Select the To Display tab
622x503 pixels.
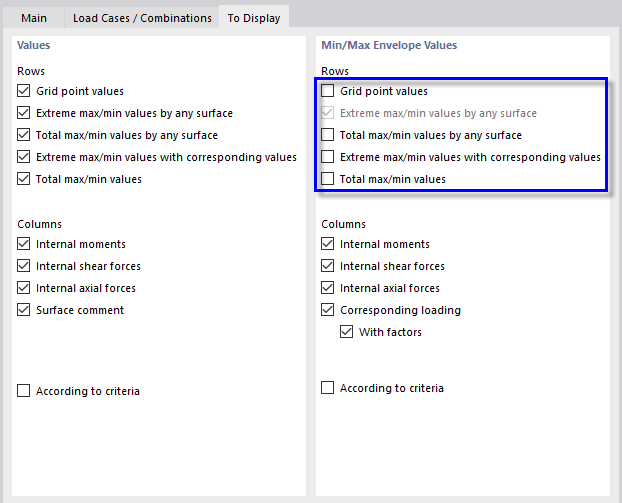[x=253, y=18]
